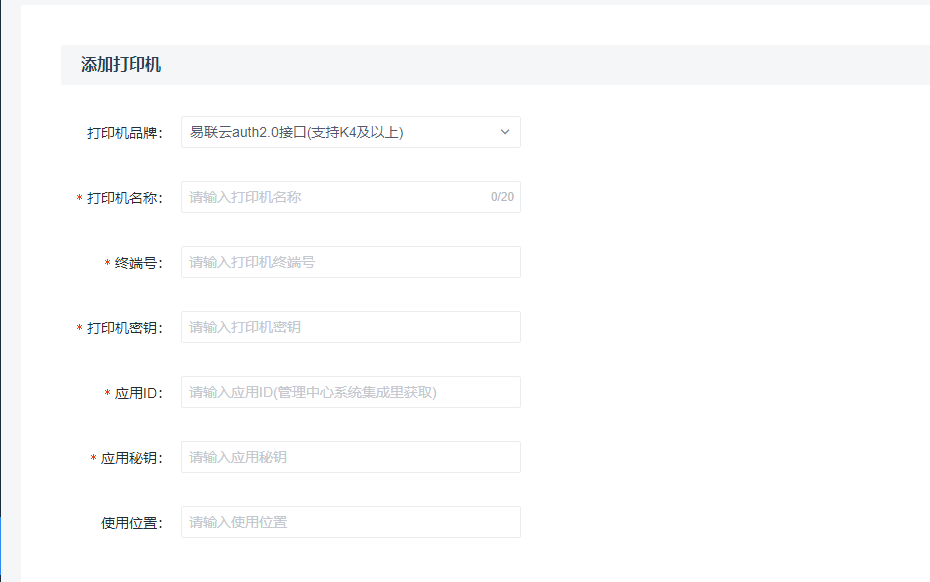Open the 打印机品牌 brand dropdown
The height and width of the screenshot is (582, 930).
[x=340, y=132]
